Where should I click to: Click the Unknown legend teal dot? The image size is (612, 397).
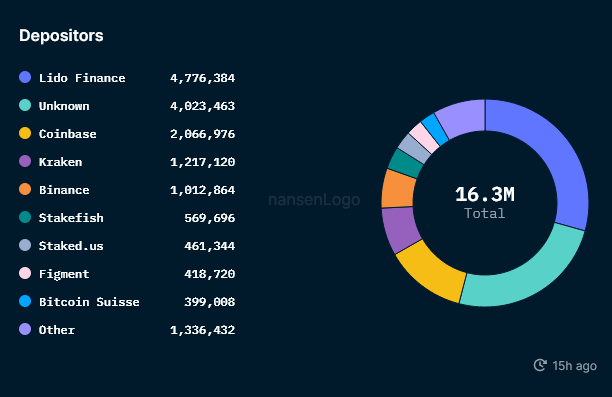pos(25,105)
